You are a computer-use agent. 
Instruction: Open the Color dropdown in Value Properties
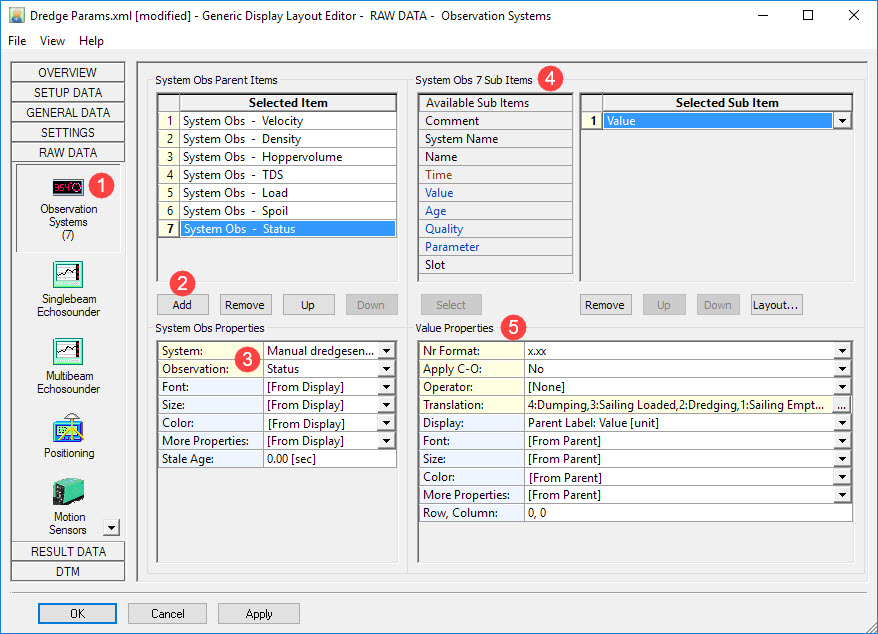click(842, 477)
